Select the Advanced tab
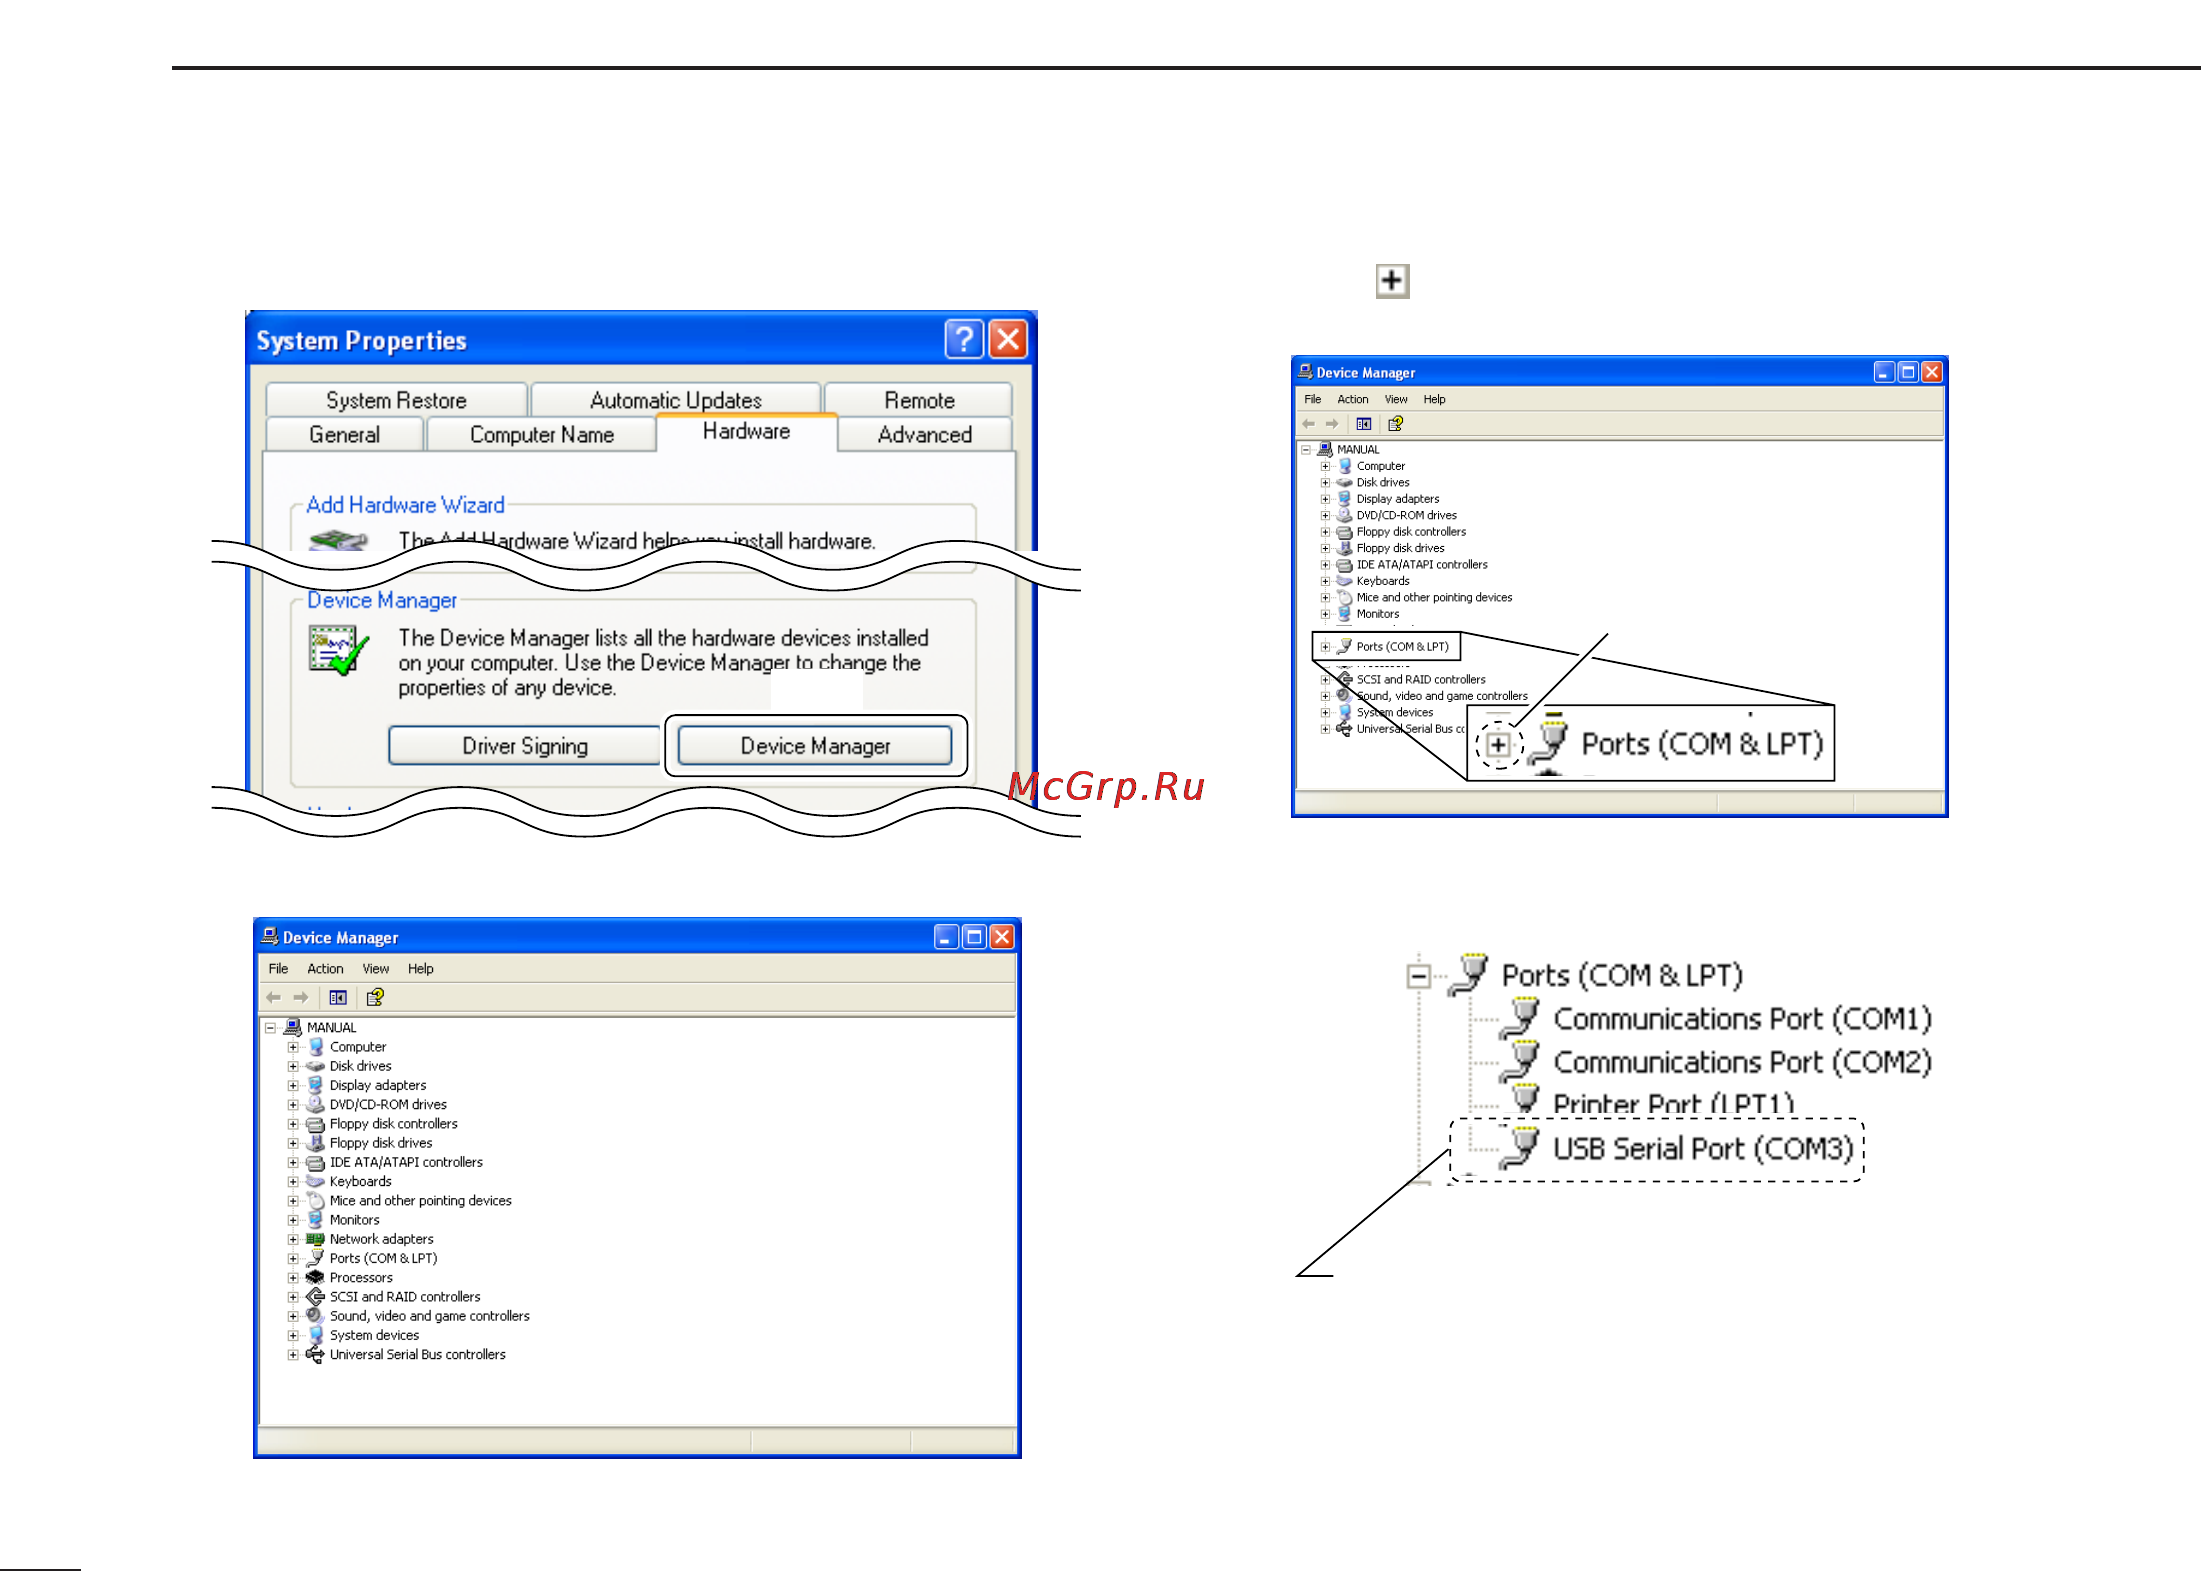Viewport: 2201px width, 1571px height. coord(925,435)
